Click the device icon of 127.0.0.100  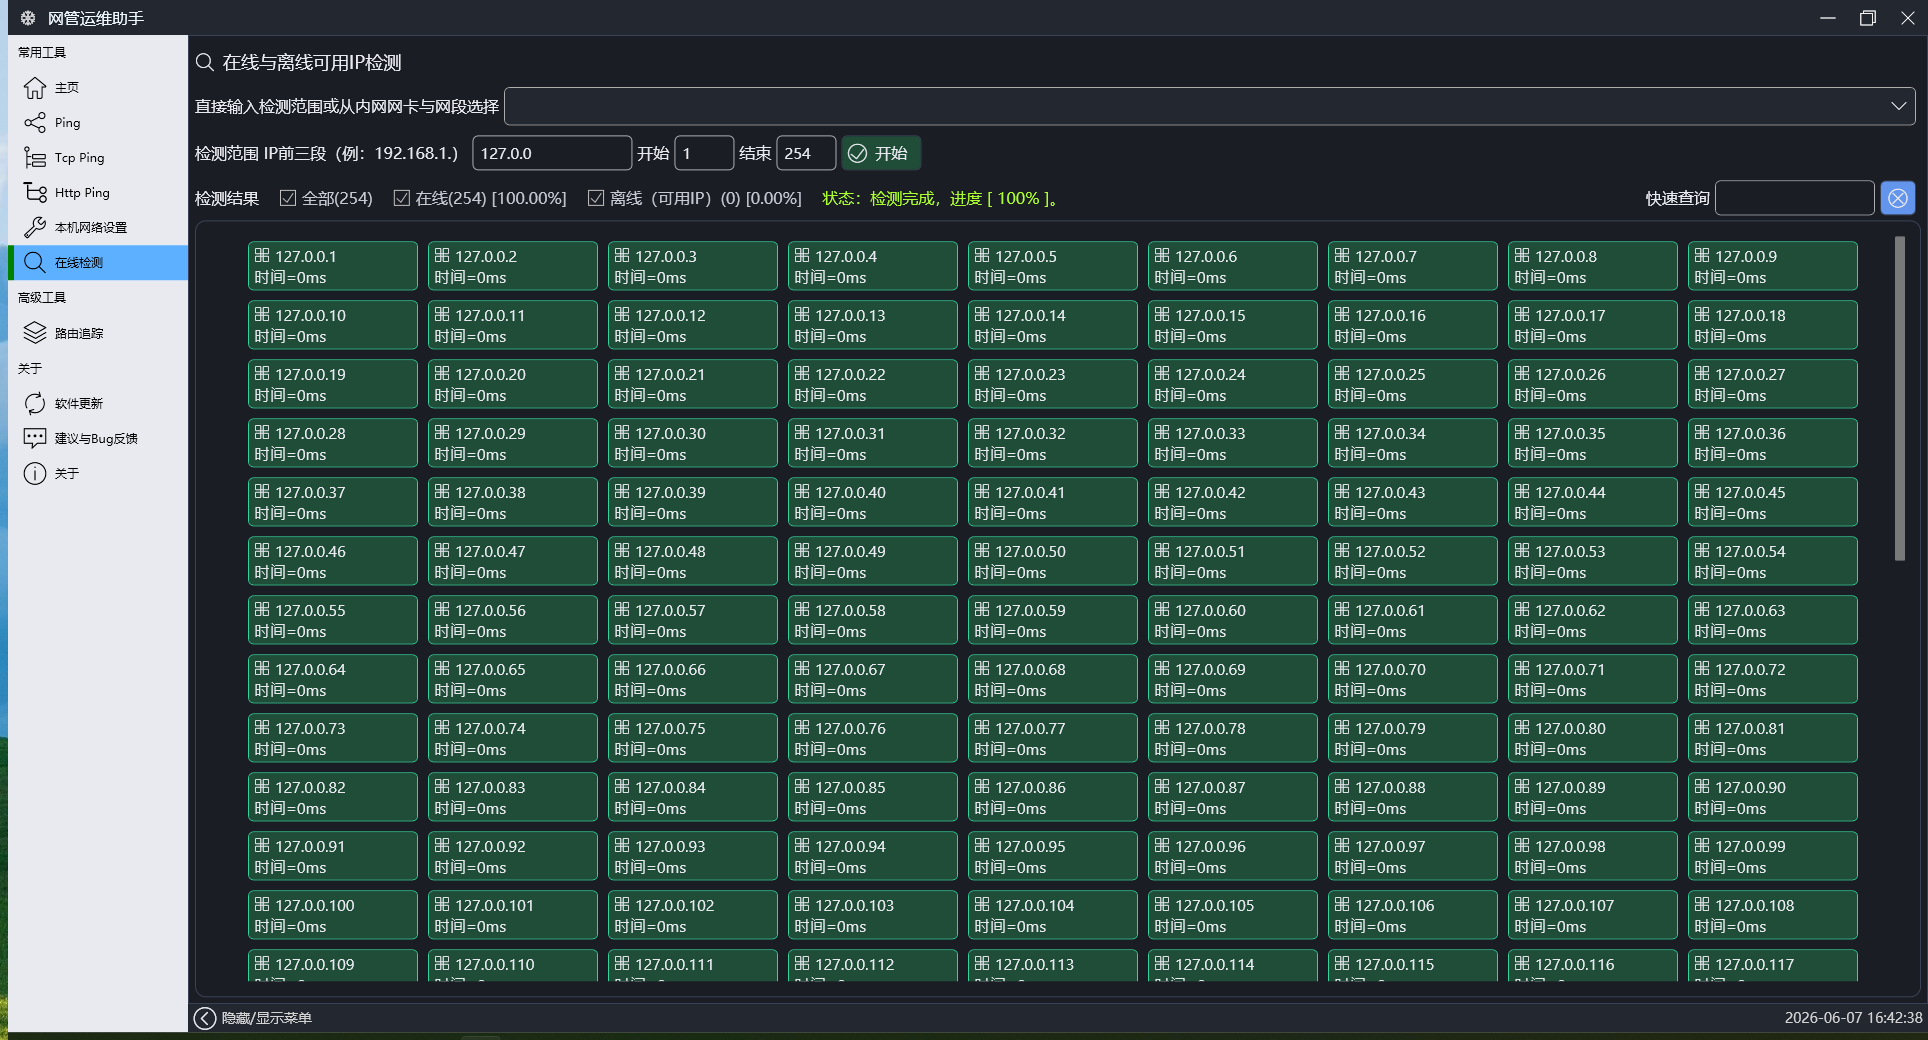pos(262,905)
